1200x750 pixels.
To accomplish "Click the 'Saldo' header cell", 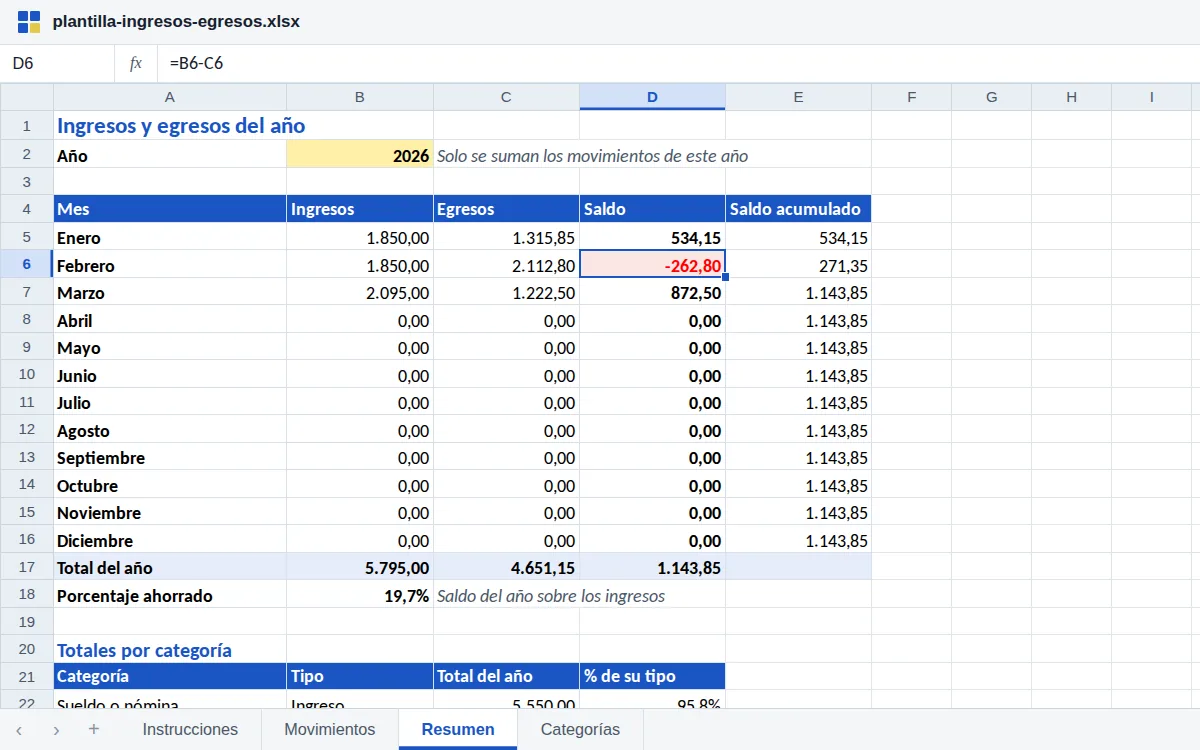I will [652, 209].
